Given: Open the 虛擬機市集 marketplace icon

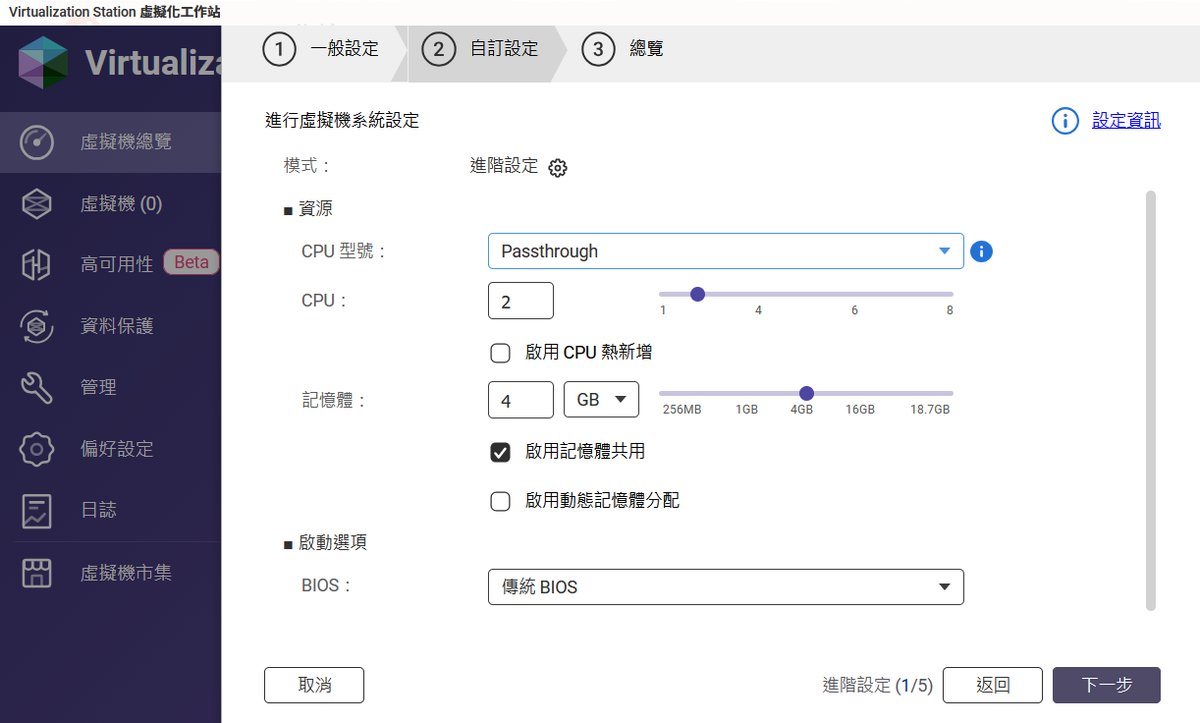Looking at the screenshot, I should [x=37, y=573].
